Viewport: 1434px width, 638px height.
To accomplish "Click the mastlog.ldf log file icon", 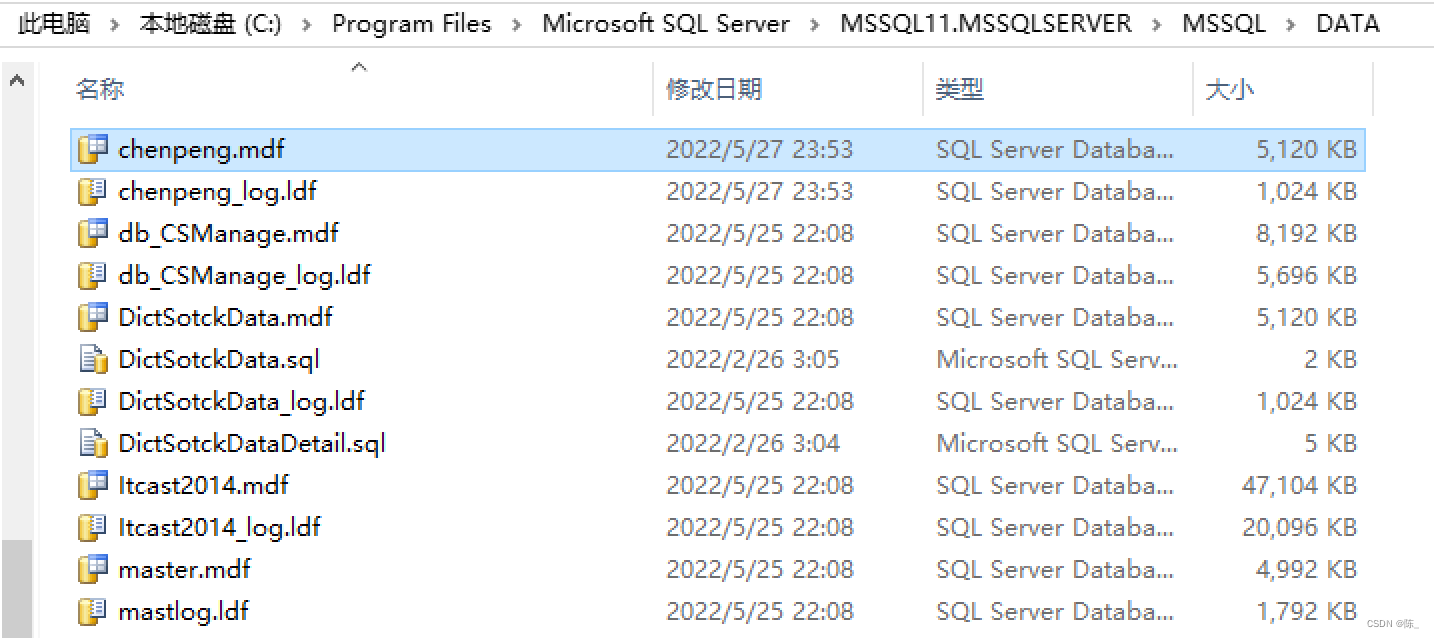I will 93,611.
